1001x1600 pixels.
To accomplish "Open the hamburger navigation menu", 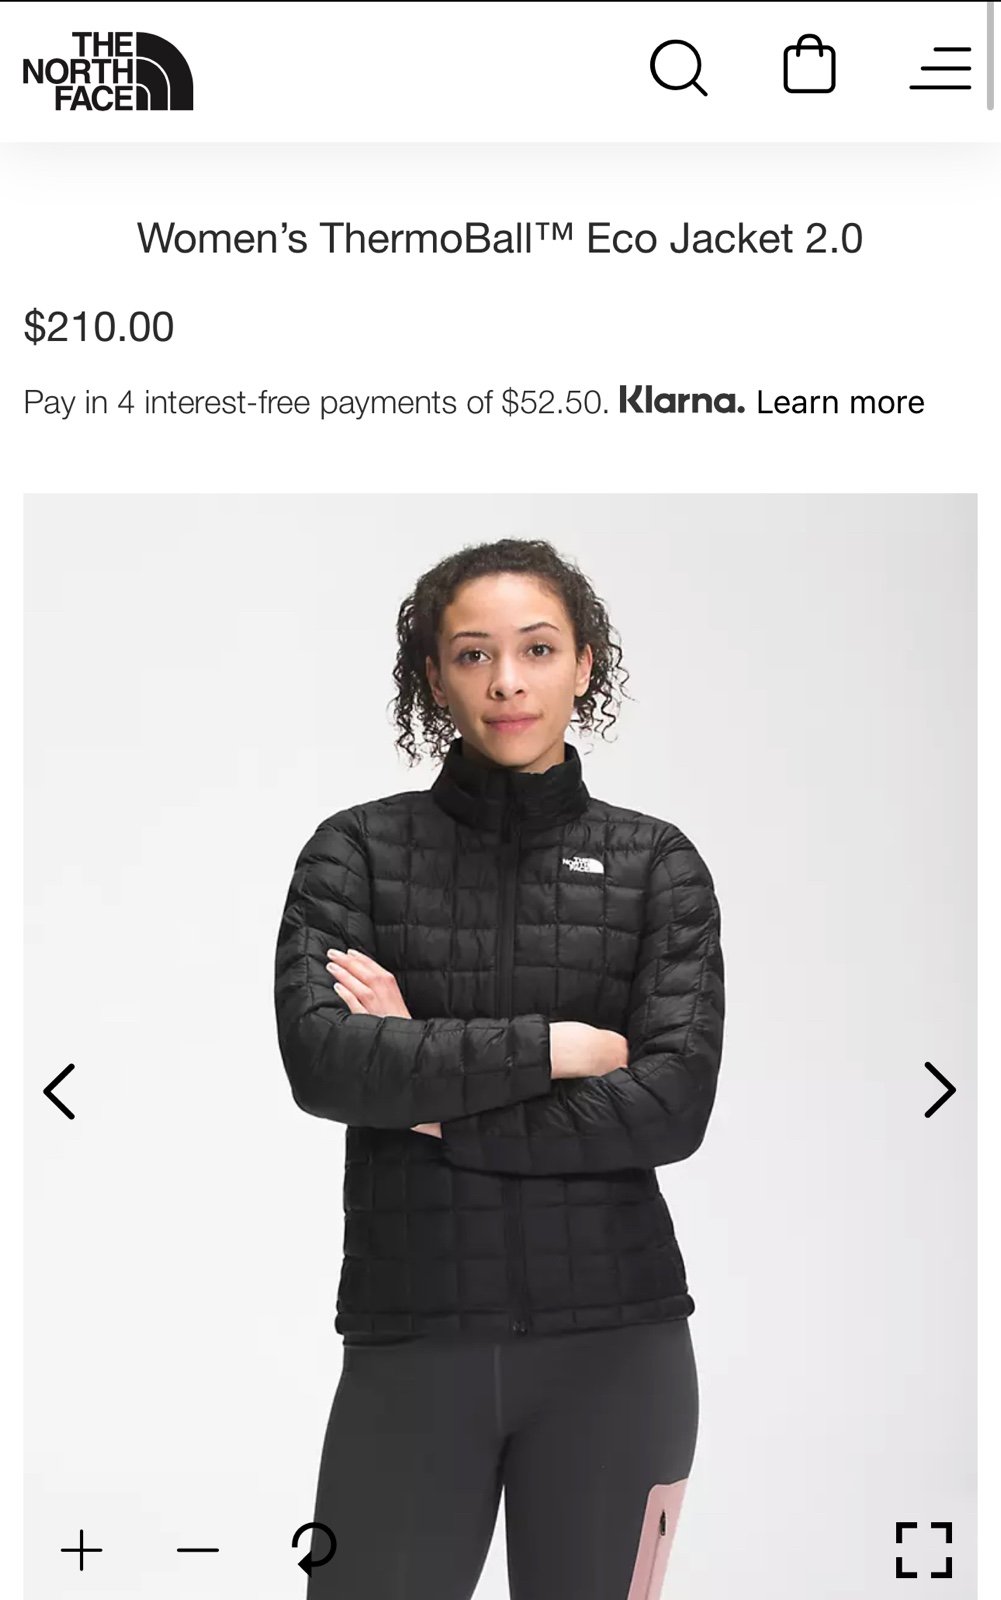I will tap(941, 68).
